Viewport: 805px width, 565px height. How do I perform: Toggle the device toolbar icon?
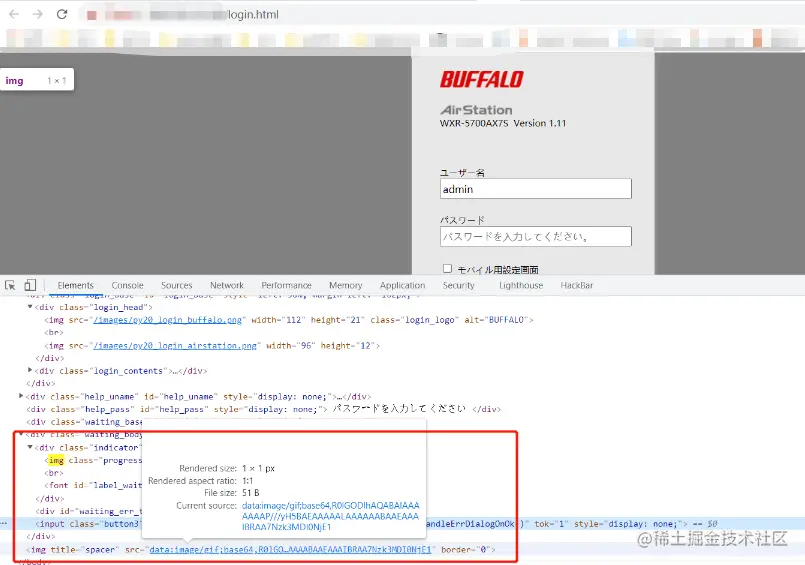click(30, 285)
